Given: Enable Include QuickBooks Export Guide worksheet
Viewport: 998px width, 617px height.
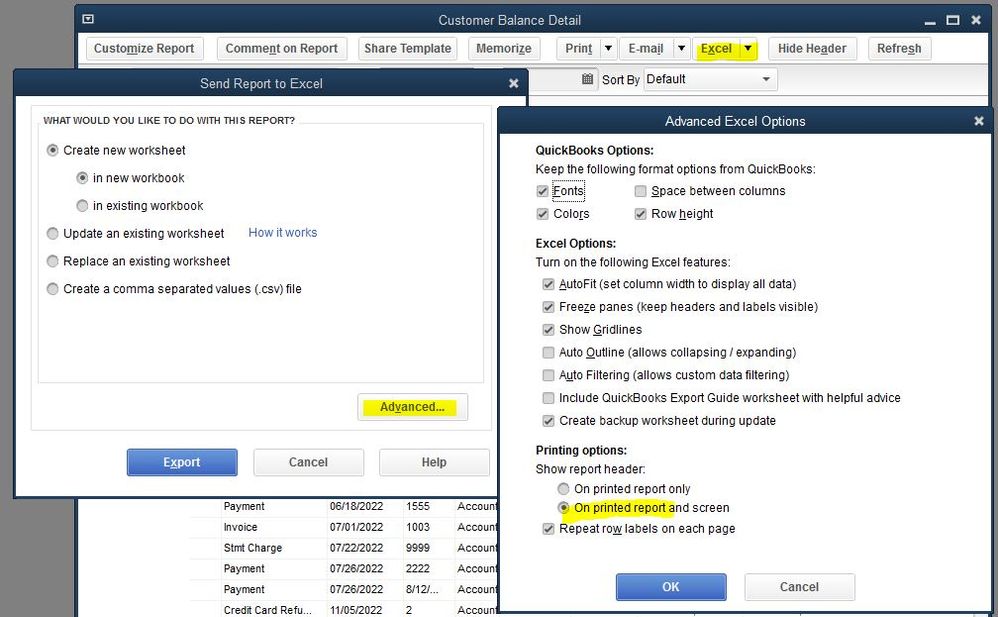Looking at the screenshot, I should click(x=548, y=398).
